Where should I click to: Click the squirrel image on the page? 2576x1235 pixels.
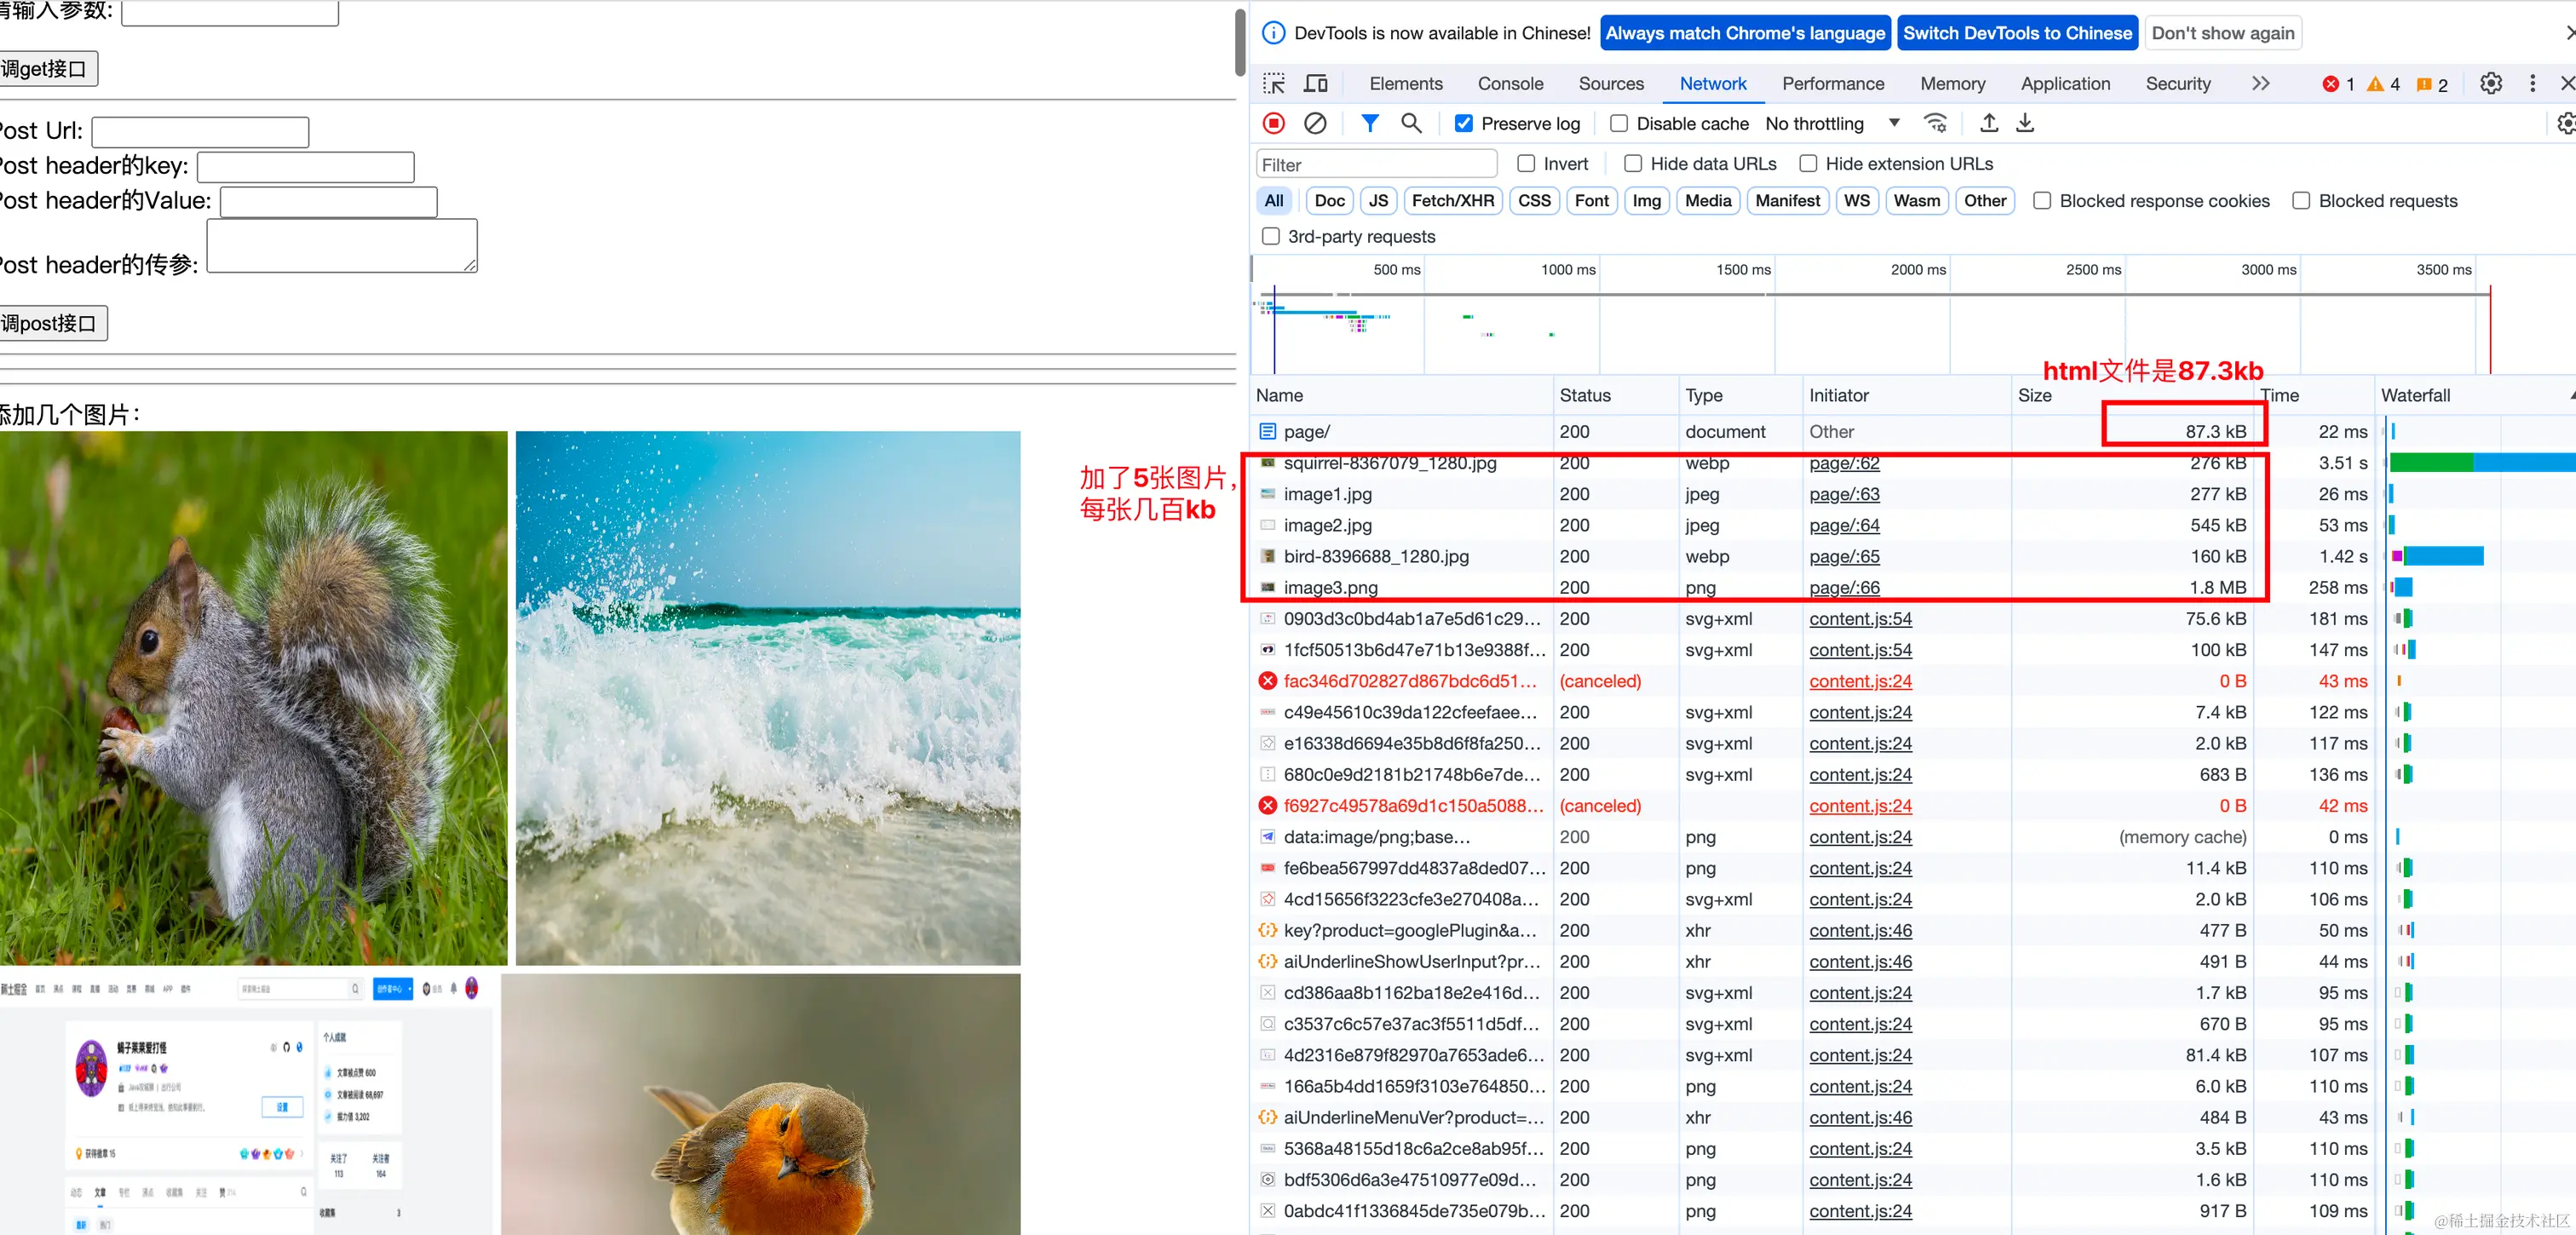254,698
